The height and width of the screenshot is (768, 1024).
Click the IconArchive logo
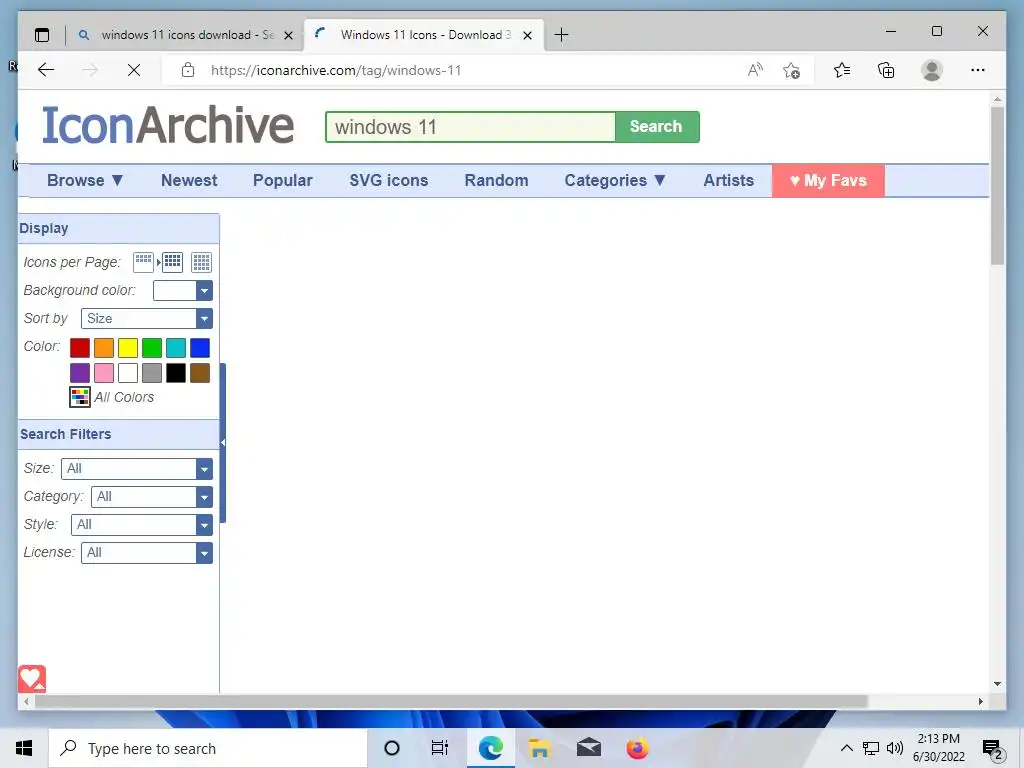click(x=168, y=125)
